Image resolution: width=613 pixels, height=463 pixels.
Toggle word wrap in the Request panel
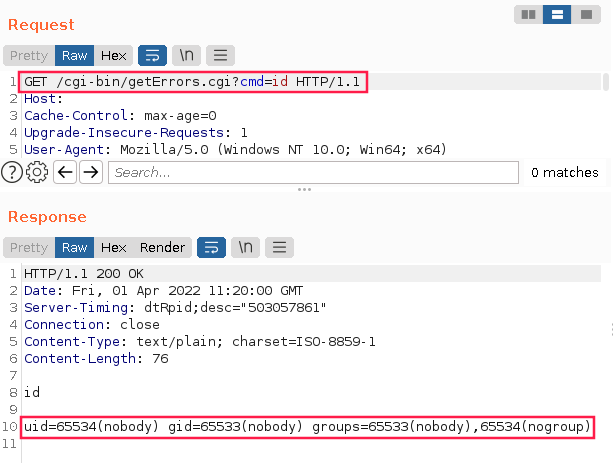(x=152, y=55)
